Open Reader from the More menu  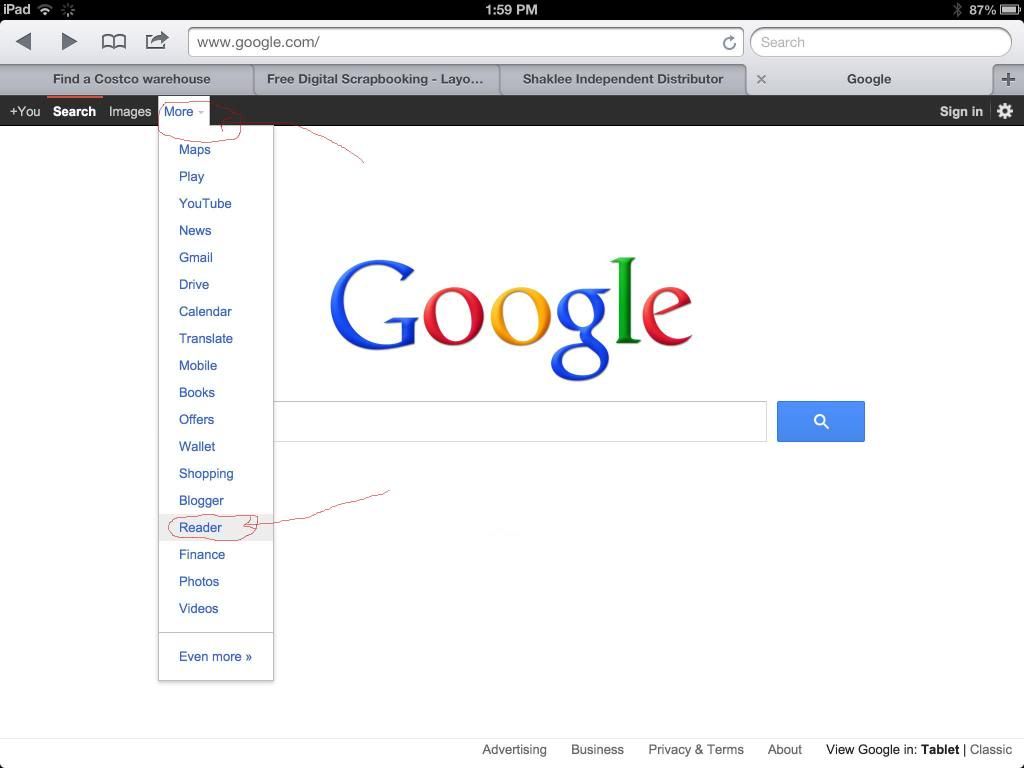click(x=200, y=527)
